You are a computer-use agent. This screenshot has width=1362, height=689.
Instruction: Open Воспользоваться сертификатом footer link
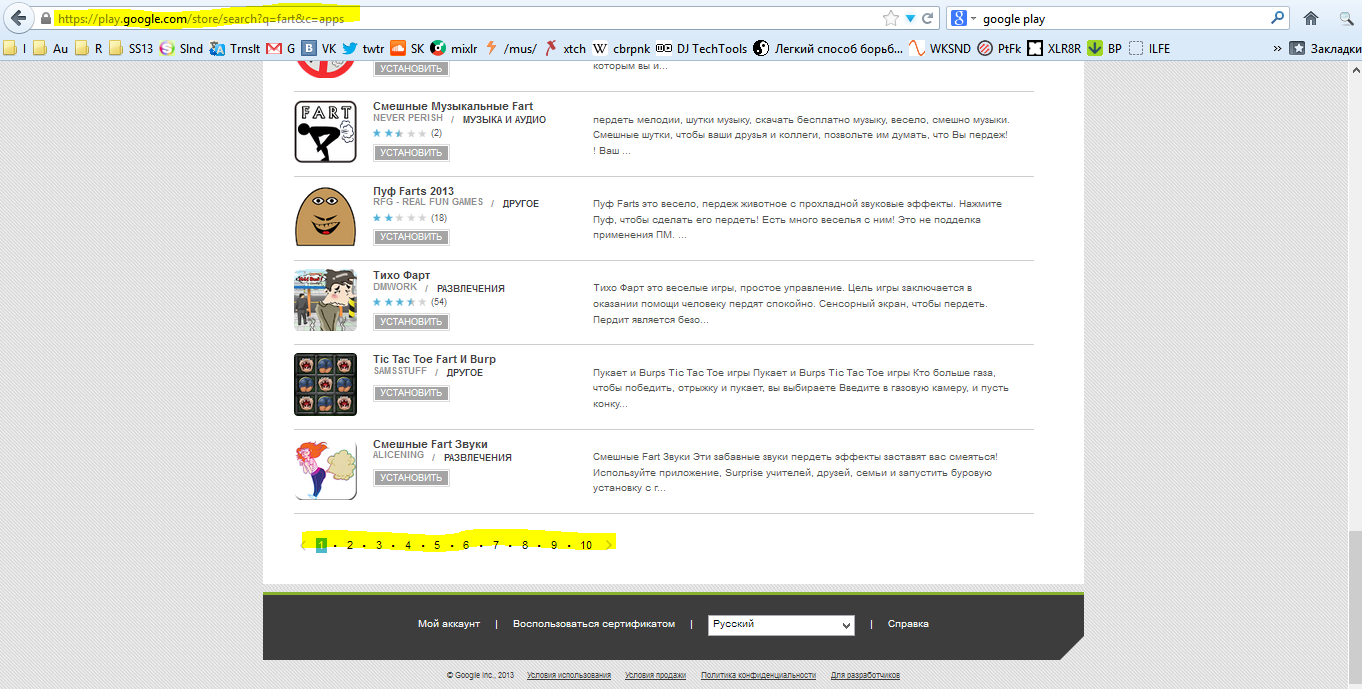[594, 624]
